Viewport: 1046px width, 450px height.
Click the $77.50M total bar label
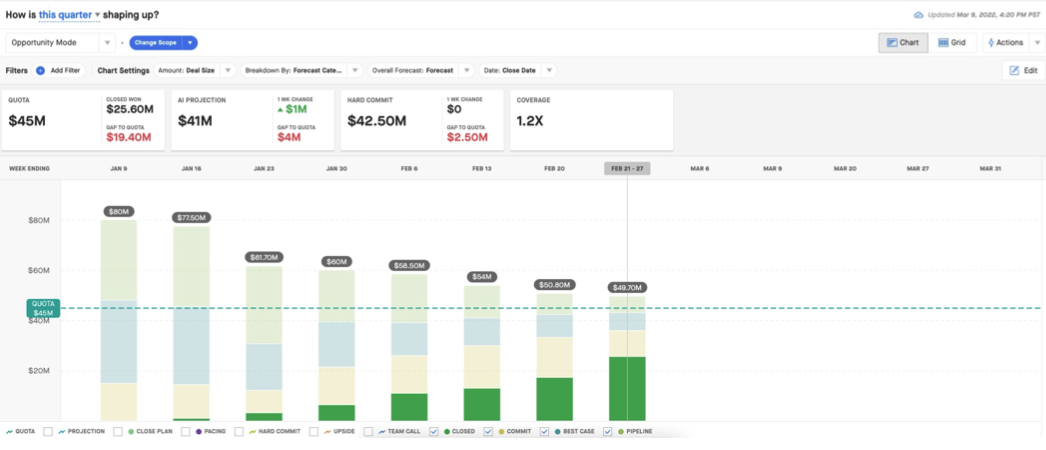coord(191,217)
